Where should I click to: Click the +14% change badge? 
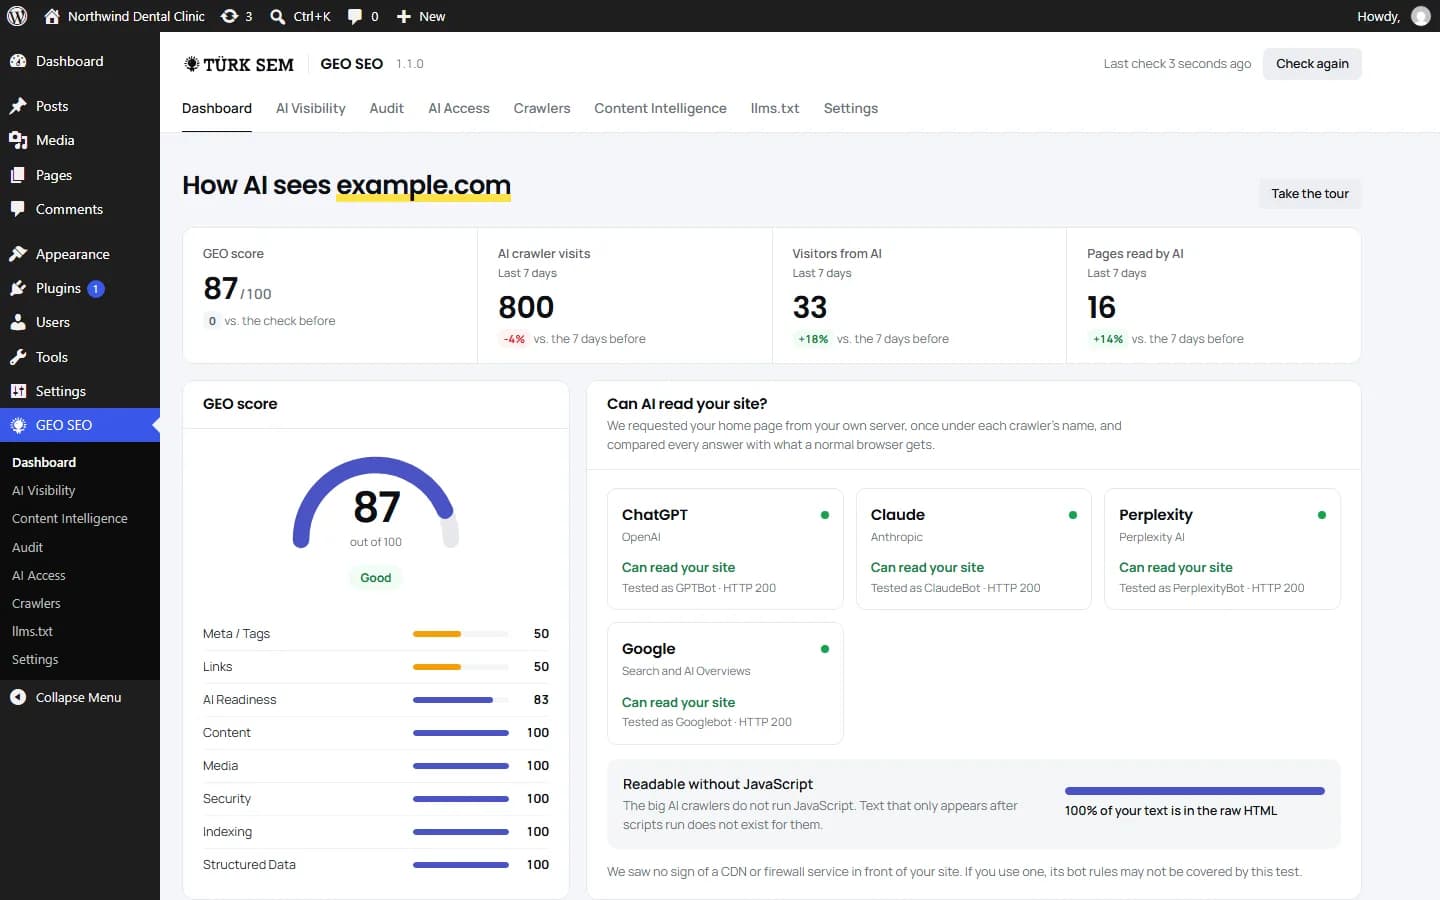click(1108, 339)
